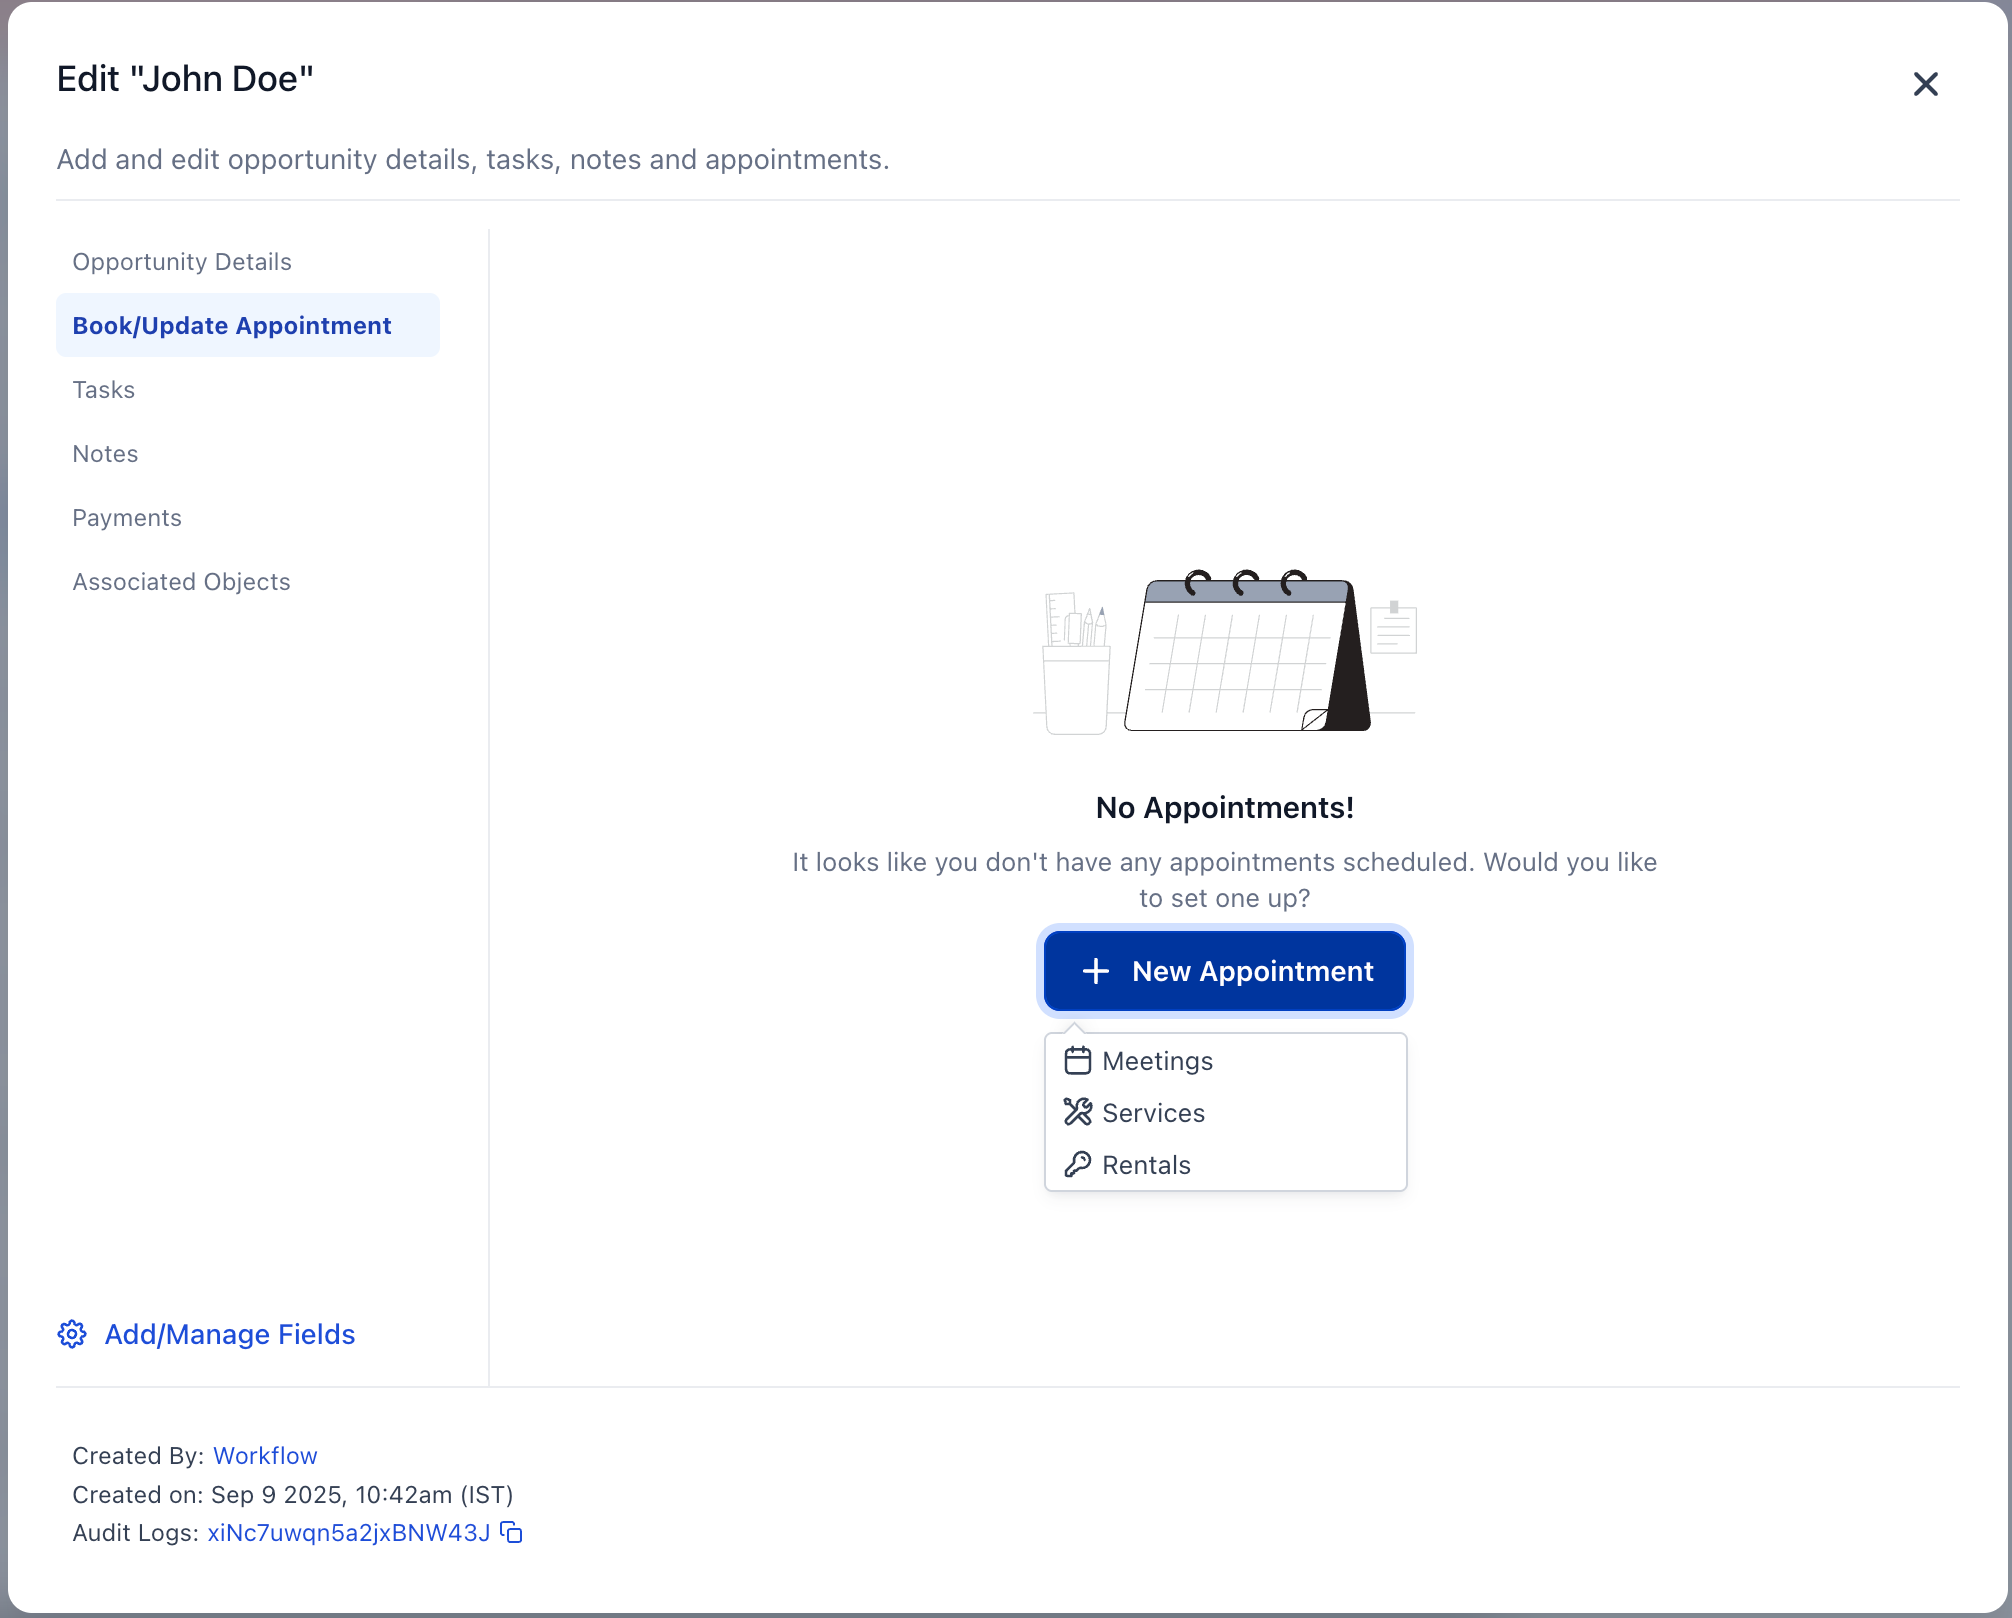Open the Workflow creator link

(264, 1455)
